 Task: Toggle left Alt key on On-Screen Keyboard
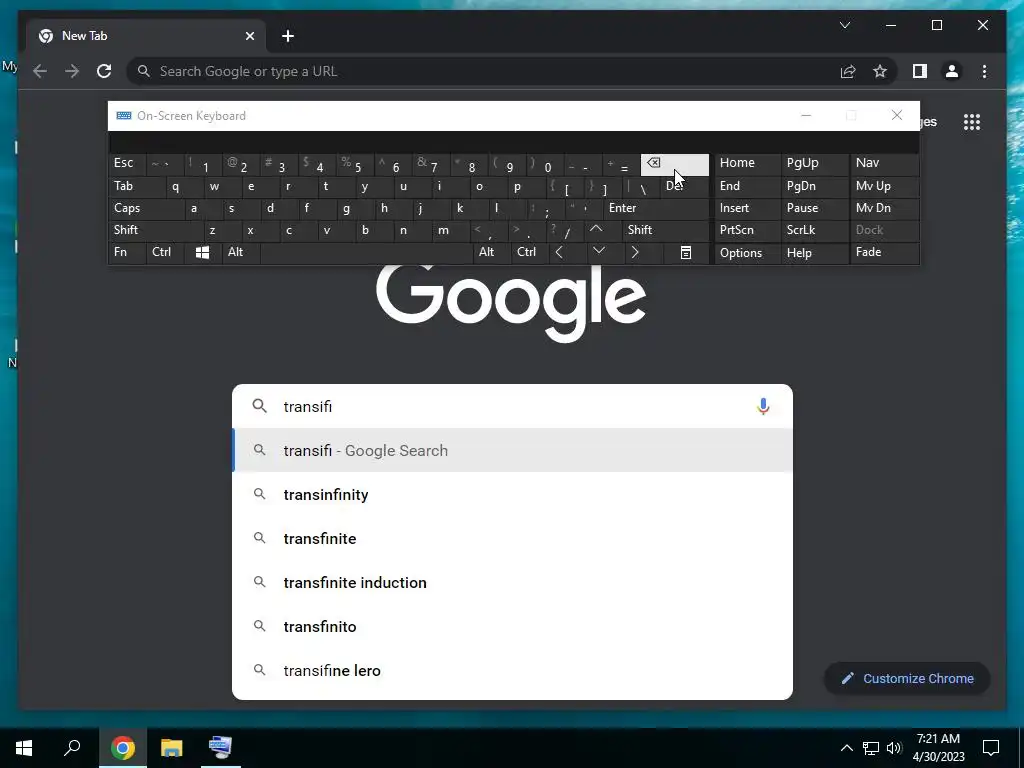pos(240,252)
